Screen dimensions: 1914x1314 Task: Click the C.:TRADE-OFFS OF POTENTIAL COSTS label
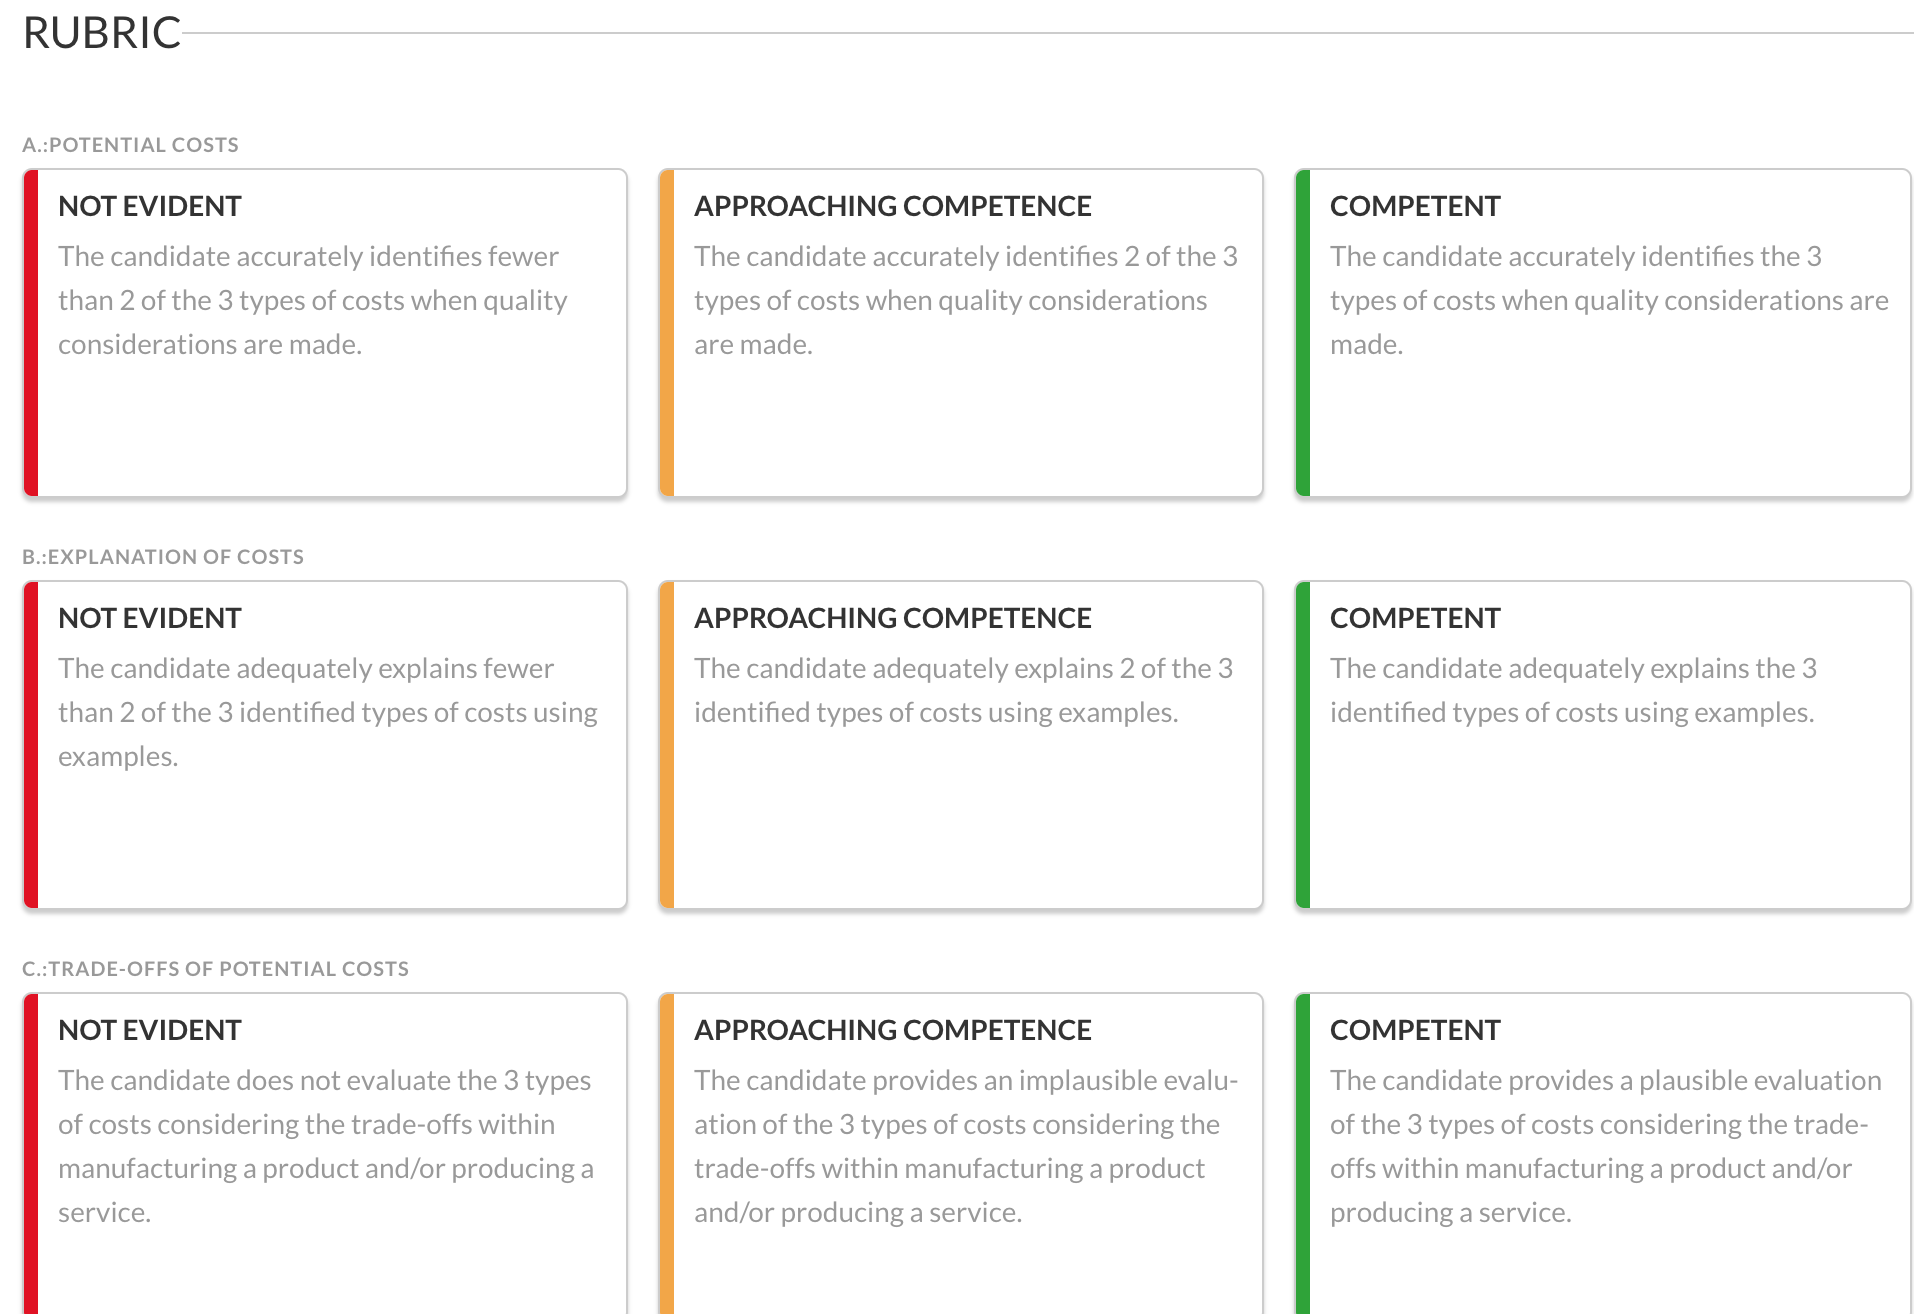point(215,969)
